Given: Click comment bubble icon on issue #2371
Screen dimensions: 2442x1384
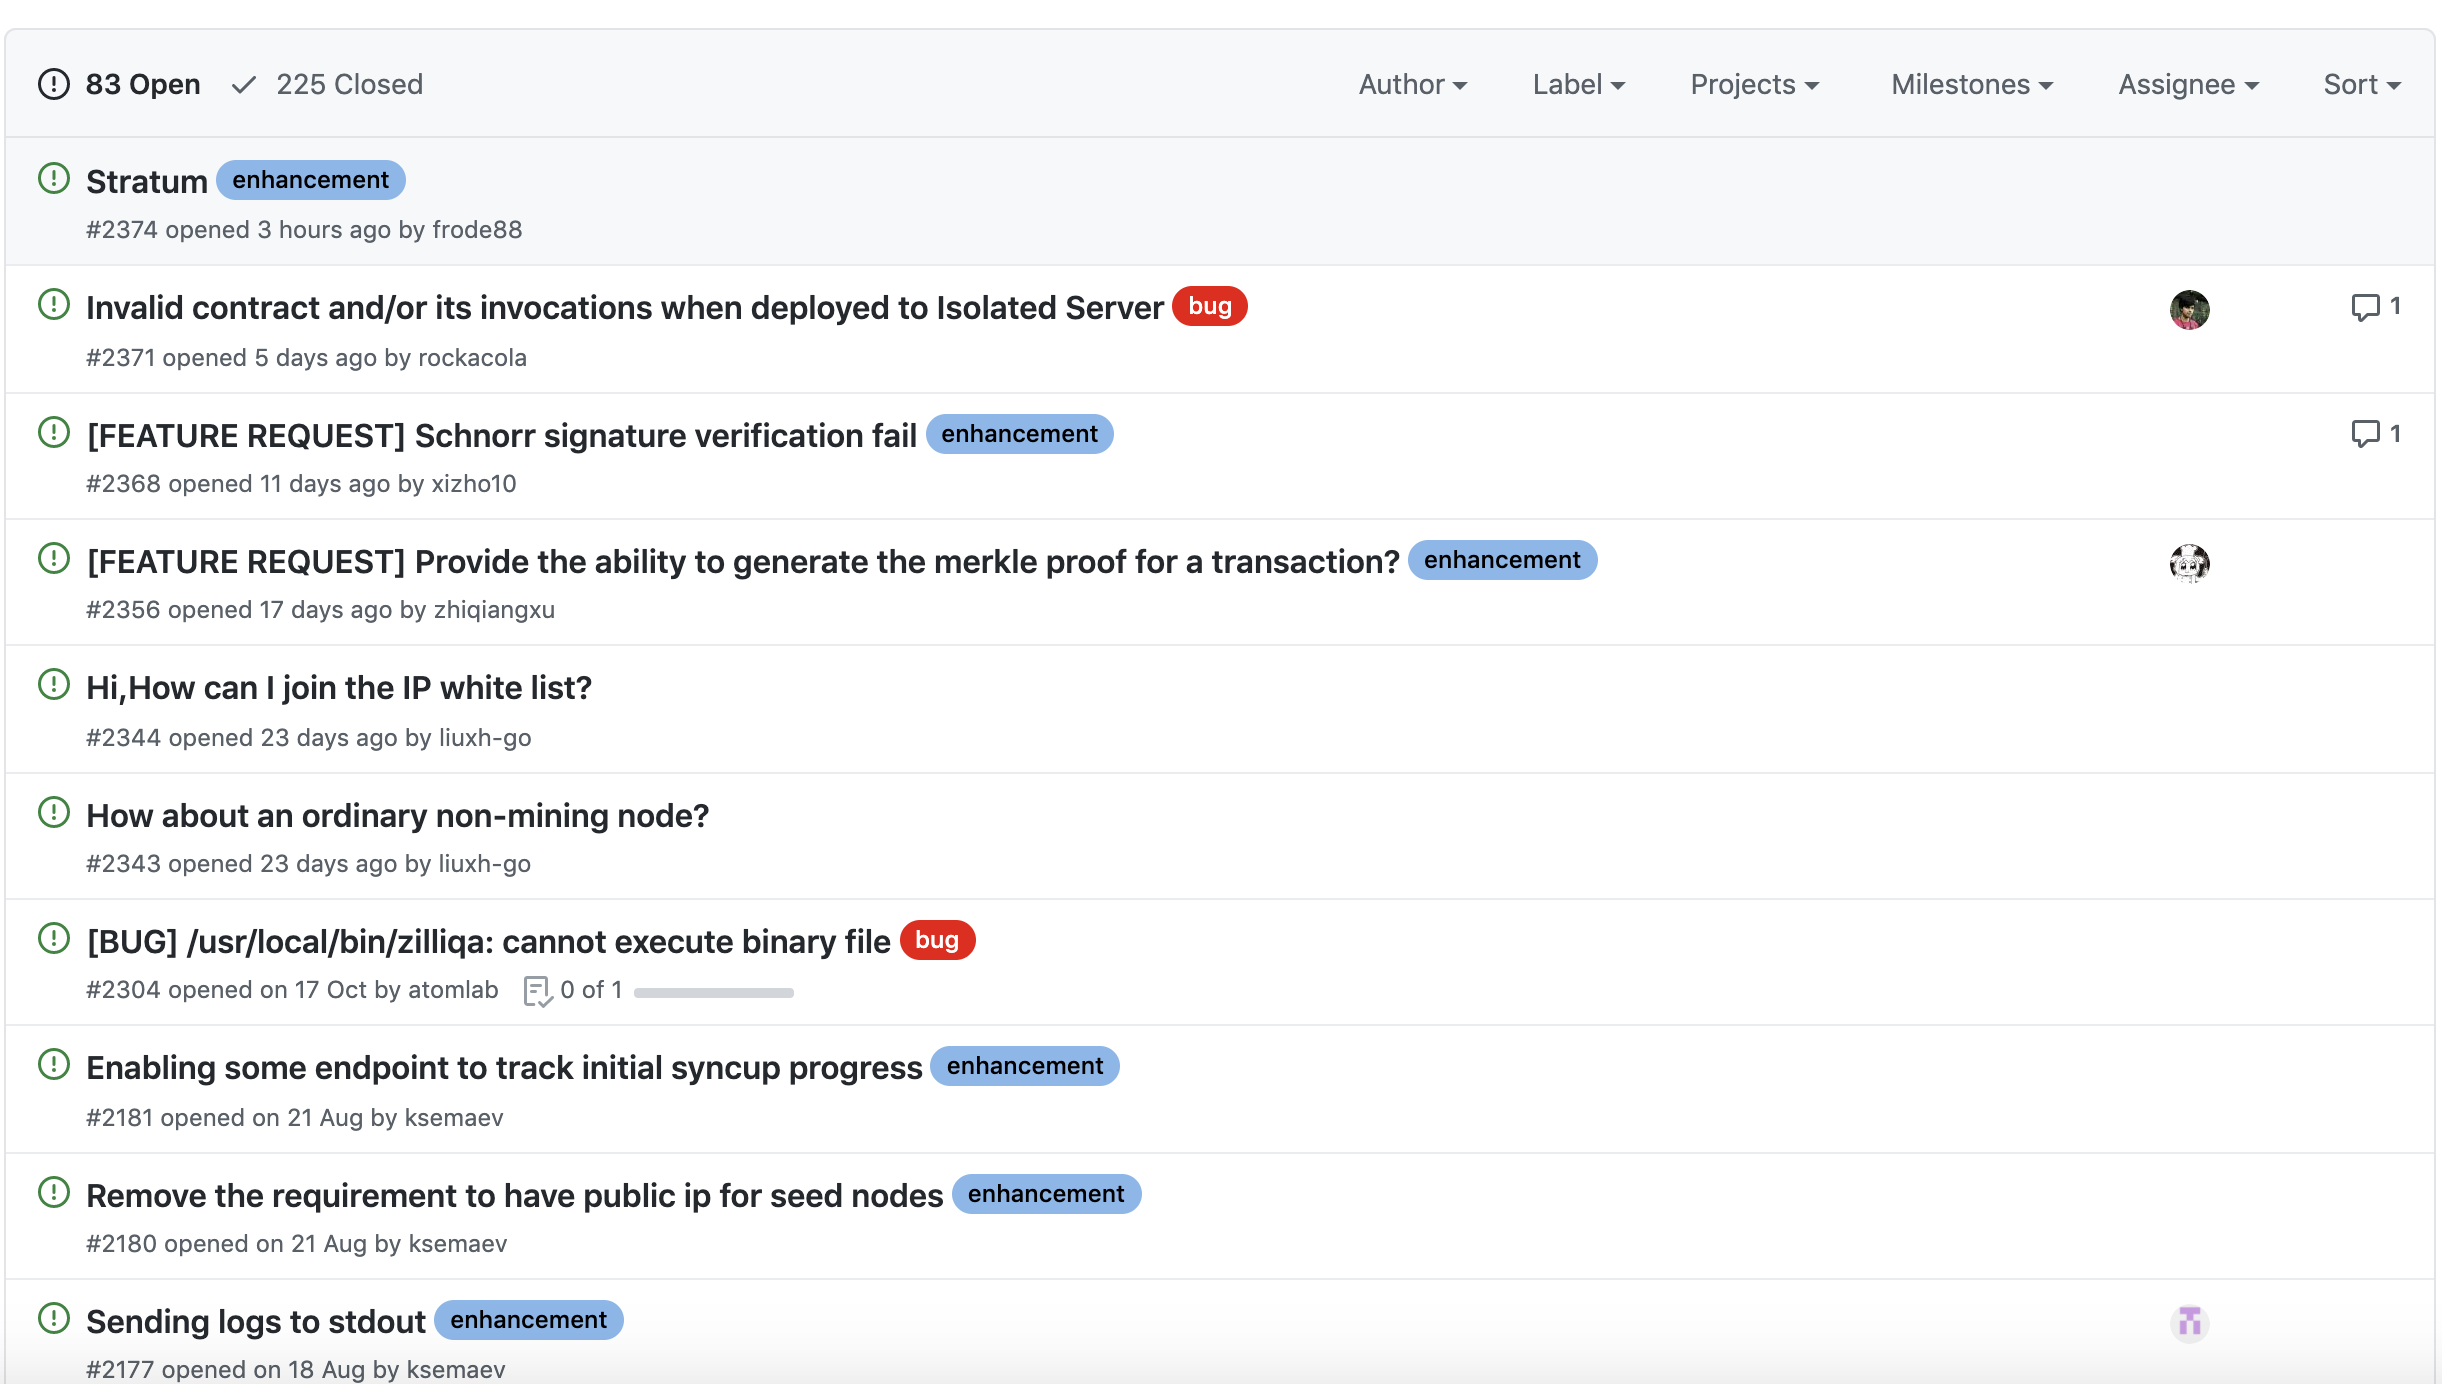Looking at the screenshot, I should 2364,307.
